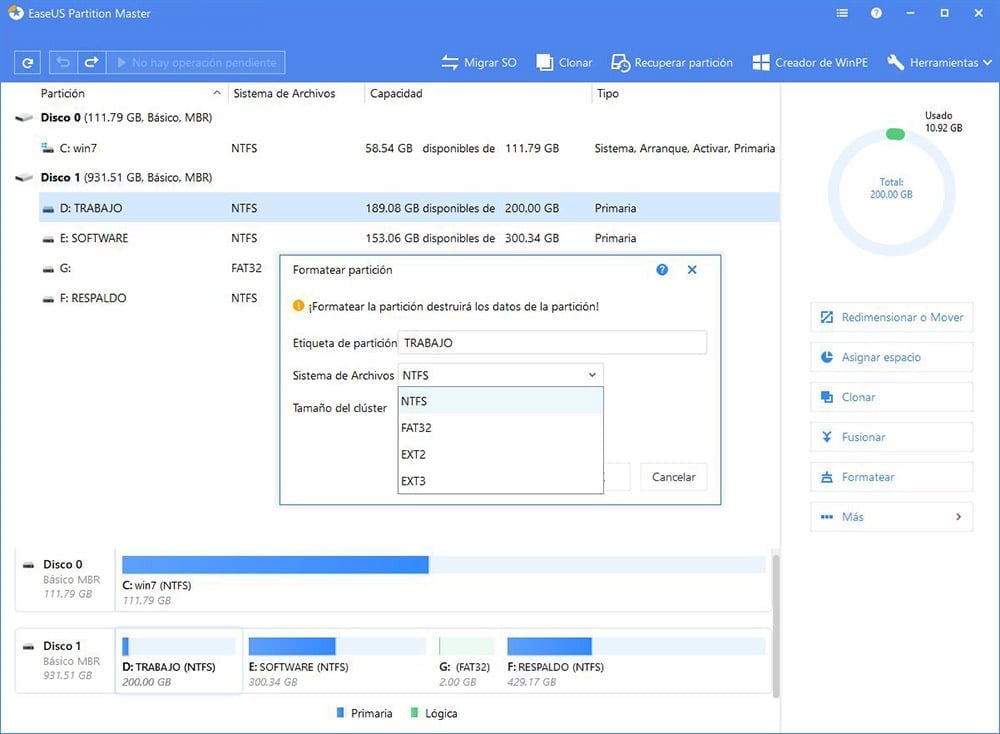Image resolution: width=1000 pixels, height=734 pixels.
Task: Select E: SOFTWARE block in disk map
Action: [x=337, y=661]
